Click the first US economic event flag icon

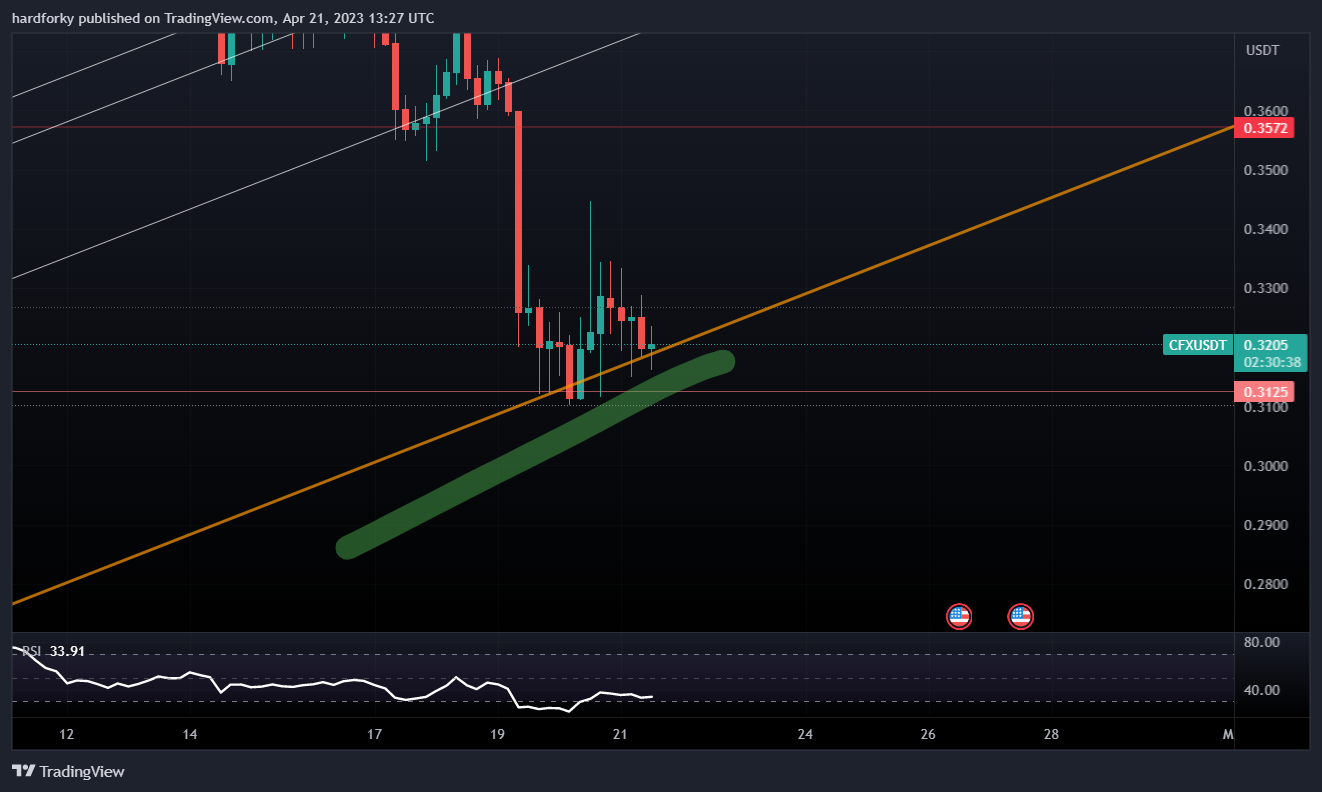click(x=959, y=616)
